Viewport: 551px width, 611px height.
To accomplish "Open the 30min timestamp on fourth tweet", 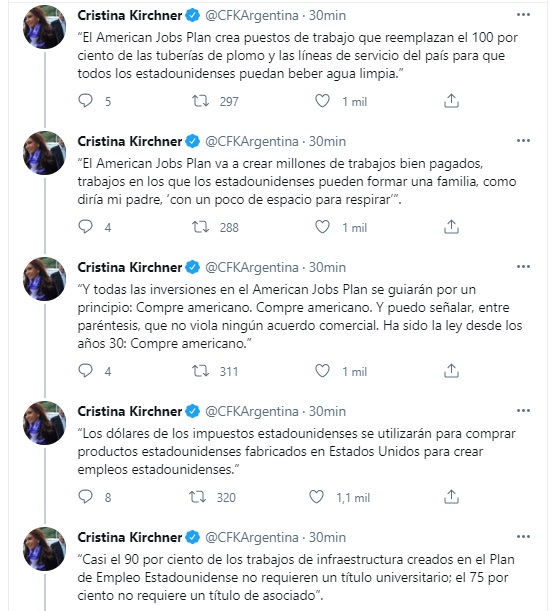I will pyautogui.click(x=327, y=411).
